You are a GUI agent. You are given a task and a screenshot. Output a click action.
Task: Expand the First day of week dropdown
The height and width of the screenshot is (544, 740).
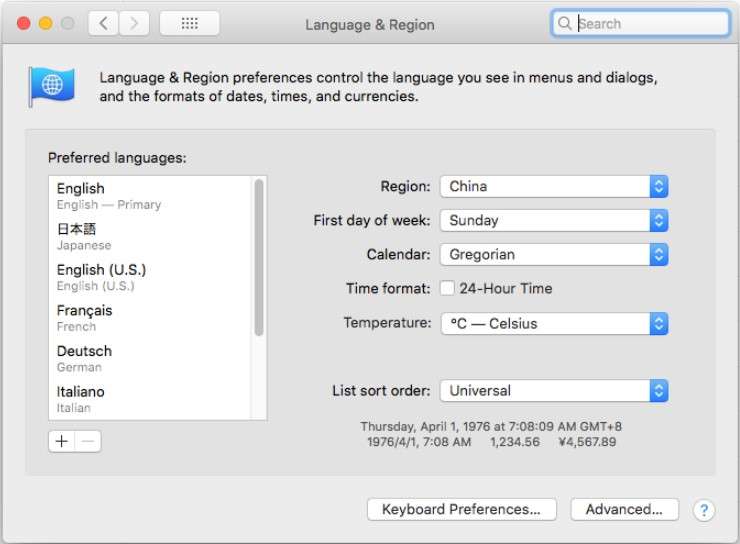click(x=554, y=220)
